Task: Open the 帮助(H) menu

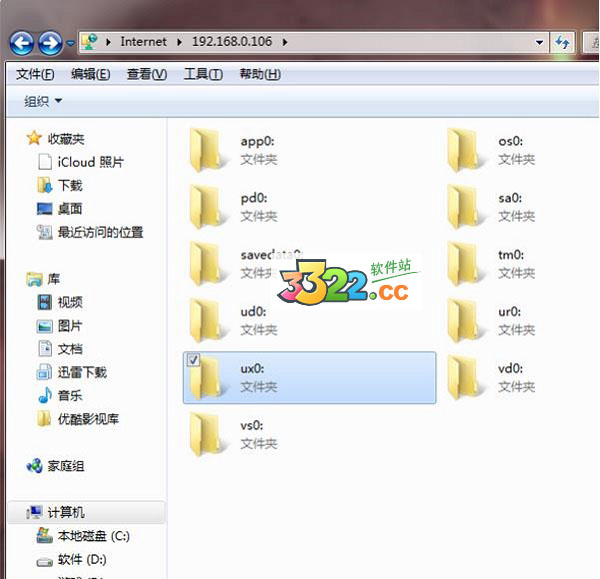Action: click(x=260, y=74)
